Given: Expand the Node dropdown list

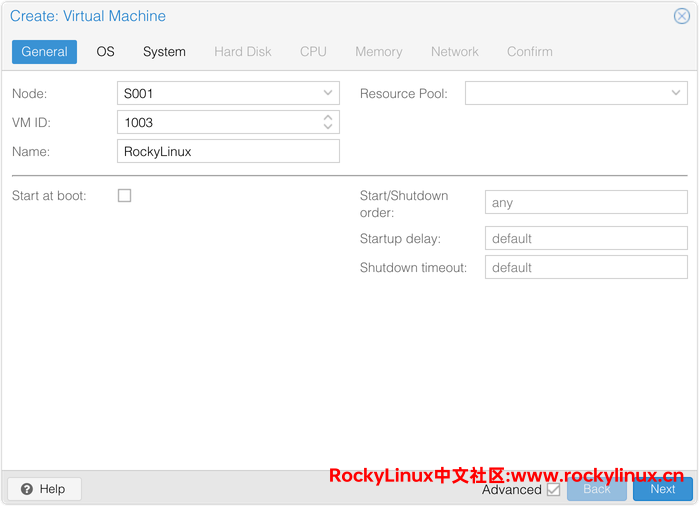Looking at the screenshot, I should (x=328, y=93).
